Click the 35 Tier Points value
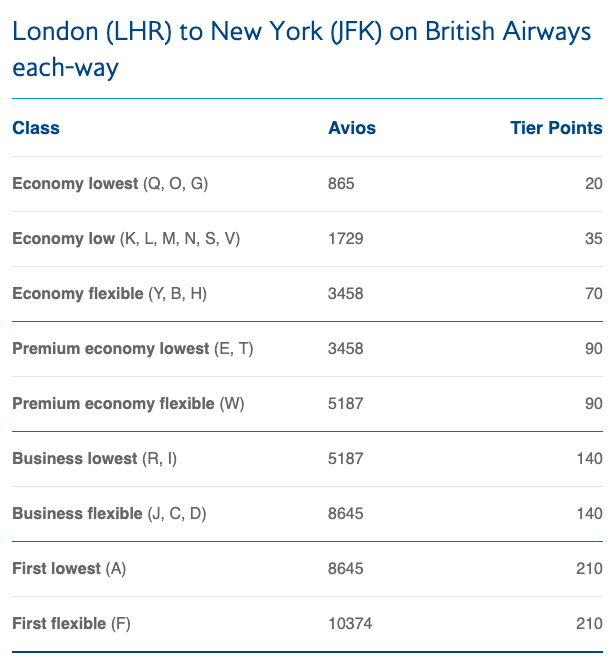 (x=594, y=239)
